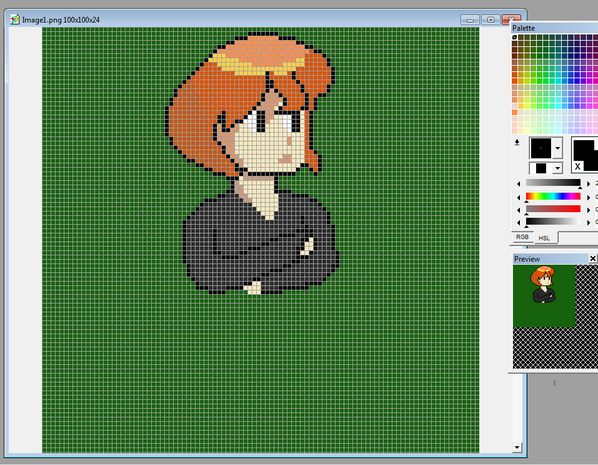The width and height of the screenshot is (598, 465).
Task: Click the black-to-white lightness slider bar
Action: [553, 222]
